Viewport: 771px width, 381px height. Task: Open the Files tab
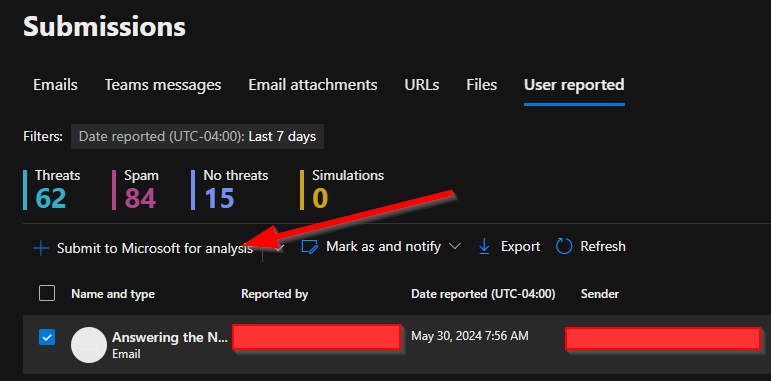[481, 85]
